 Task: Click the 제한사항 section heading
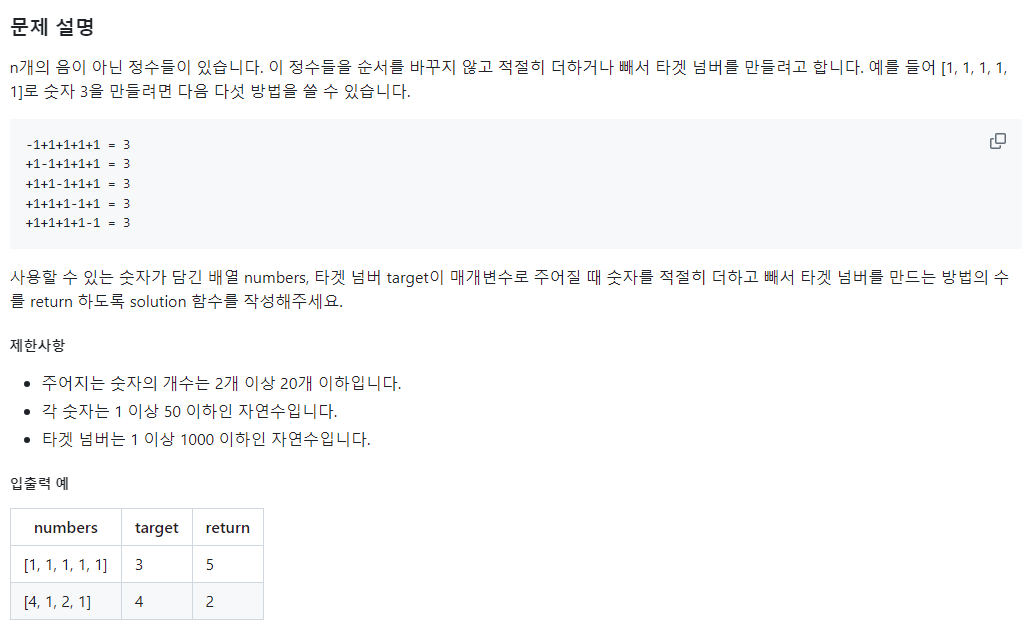[37, 345]
